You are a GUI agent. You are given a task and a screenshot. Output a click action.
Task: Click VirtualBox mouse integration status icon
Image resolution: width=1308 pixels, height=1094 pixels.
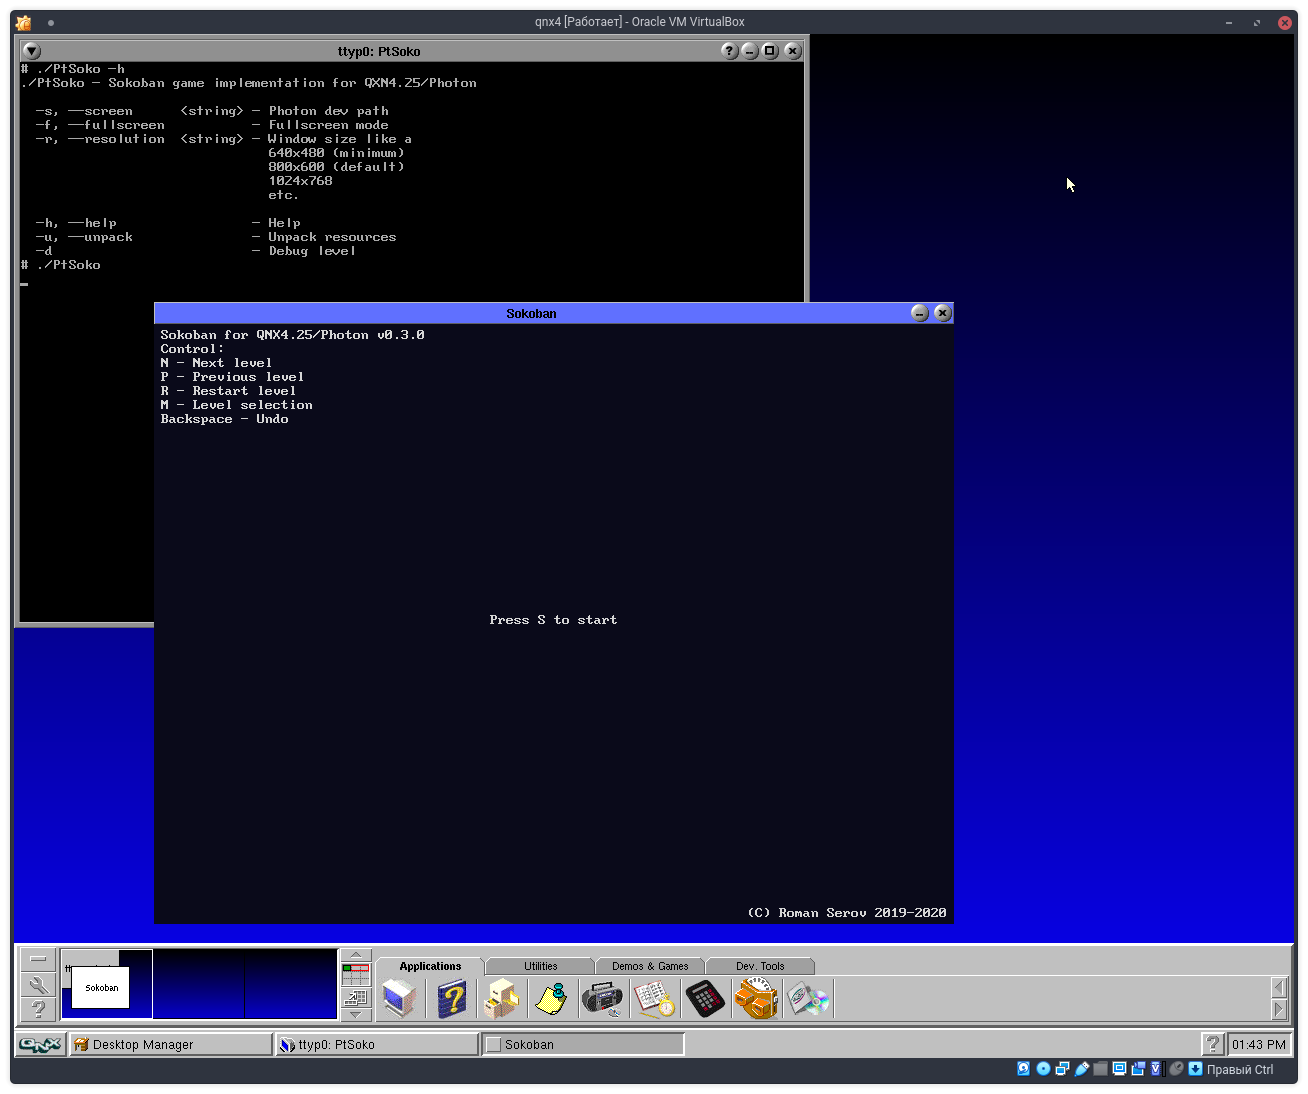(x=1176, y=1069)
